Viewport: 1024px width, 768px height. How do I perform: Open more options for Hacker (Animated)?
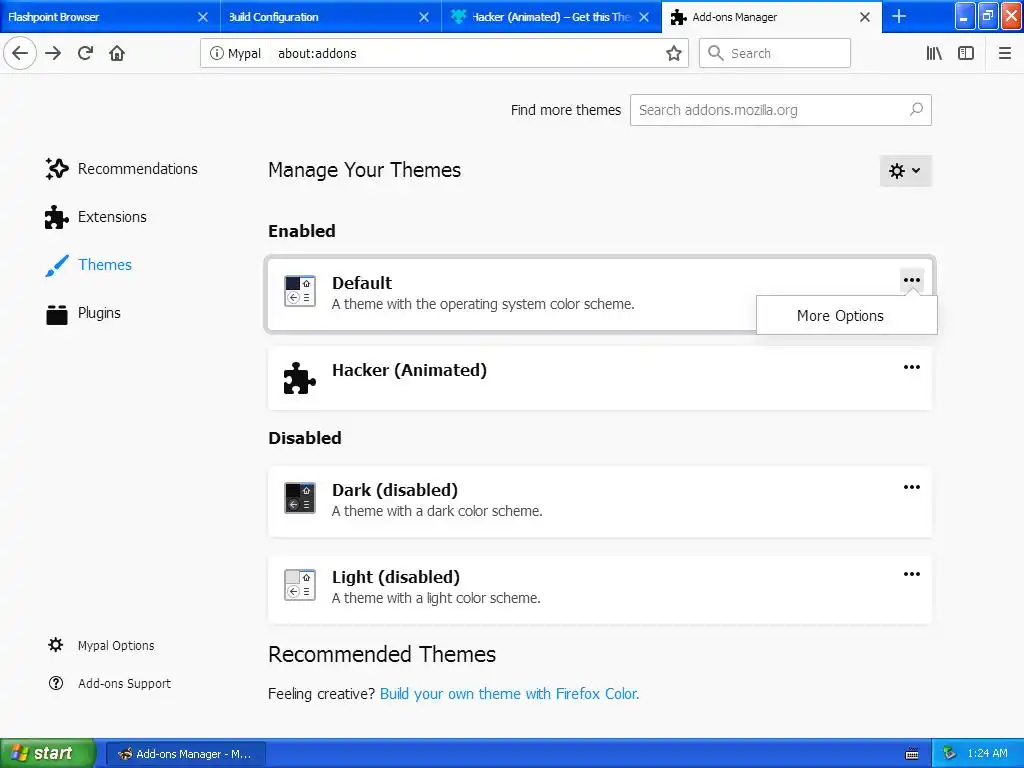[912, 367]
